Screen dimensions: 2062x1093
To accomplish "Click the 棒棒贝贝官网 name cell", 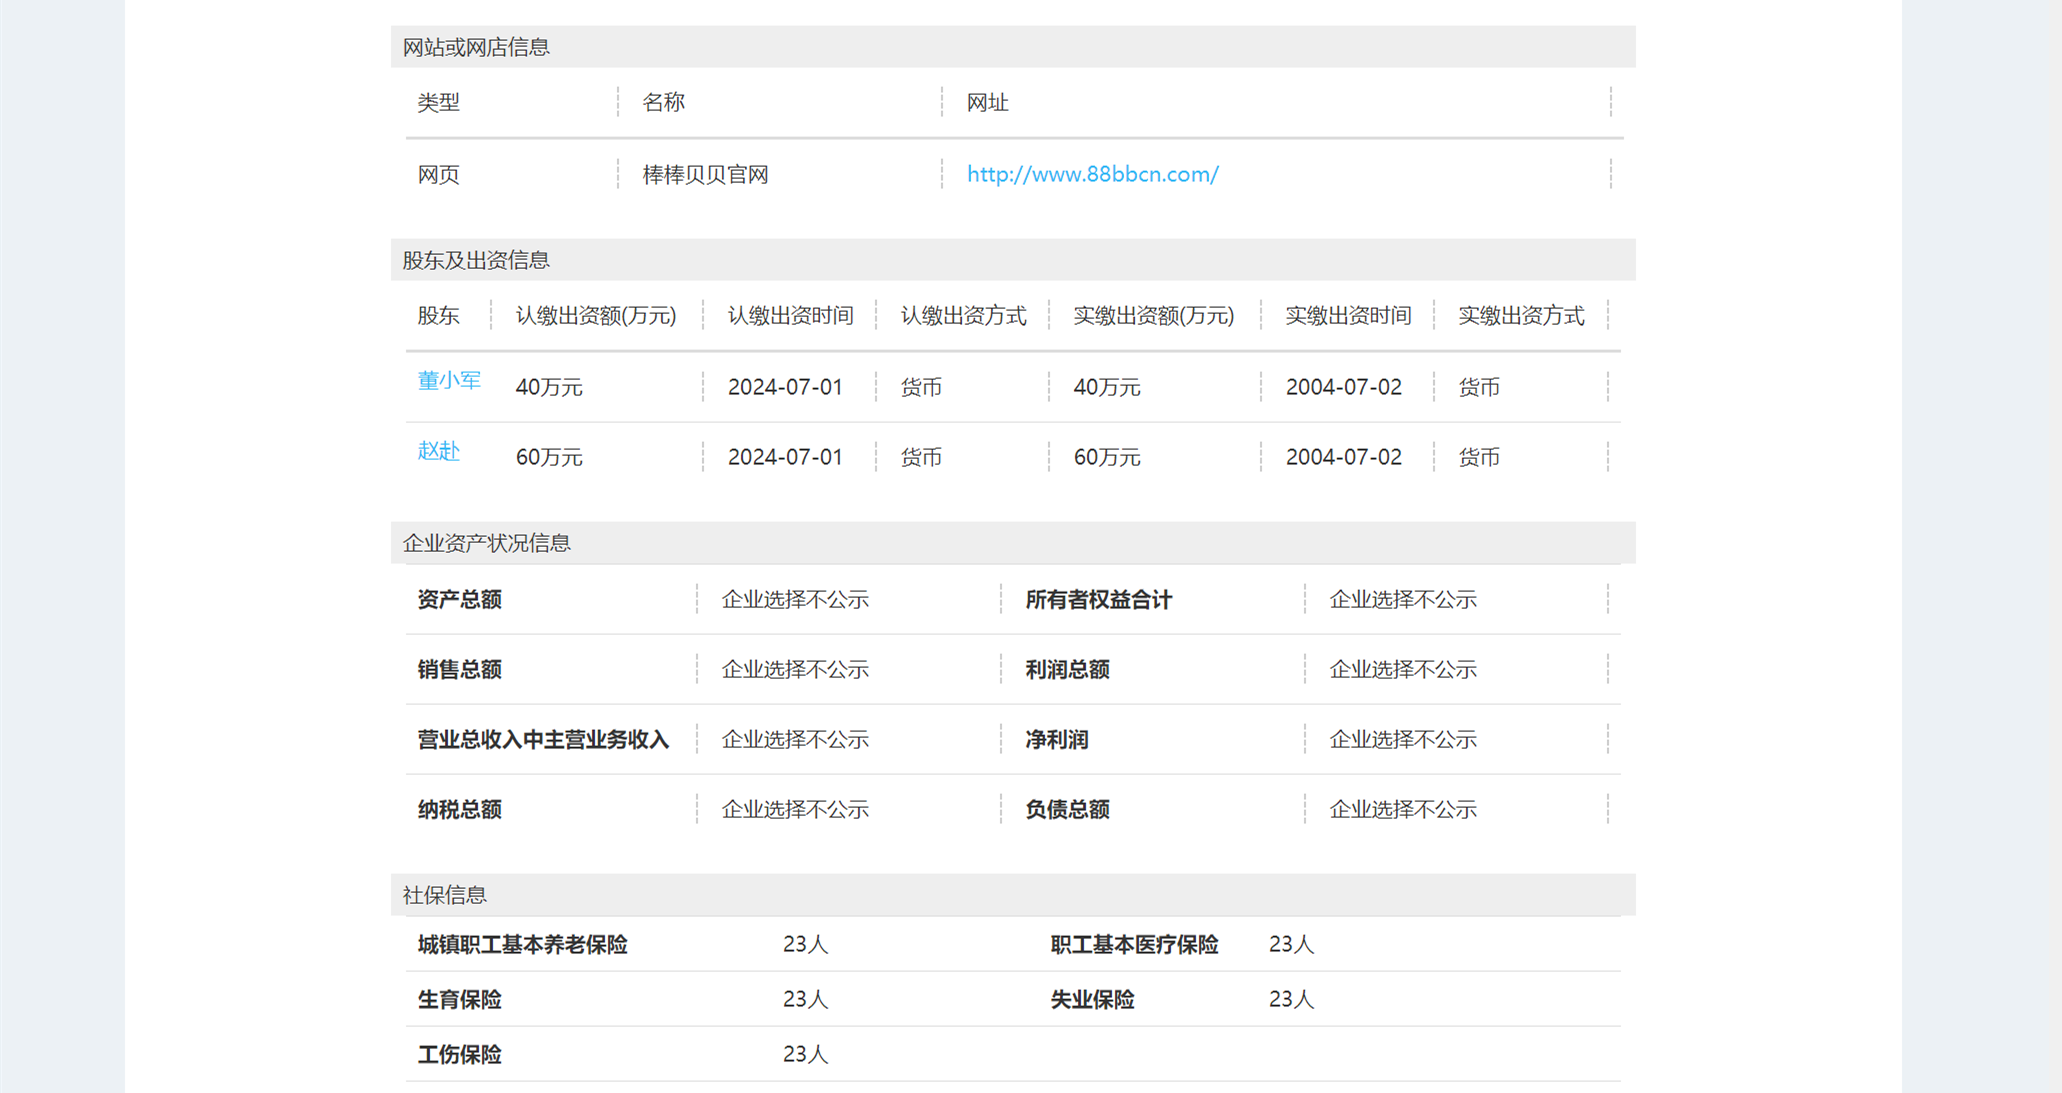I will tap(705, 175).
